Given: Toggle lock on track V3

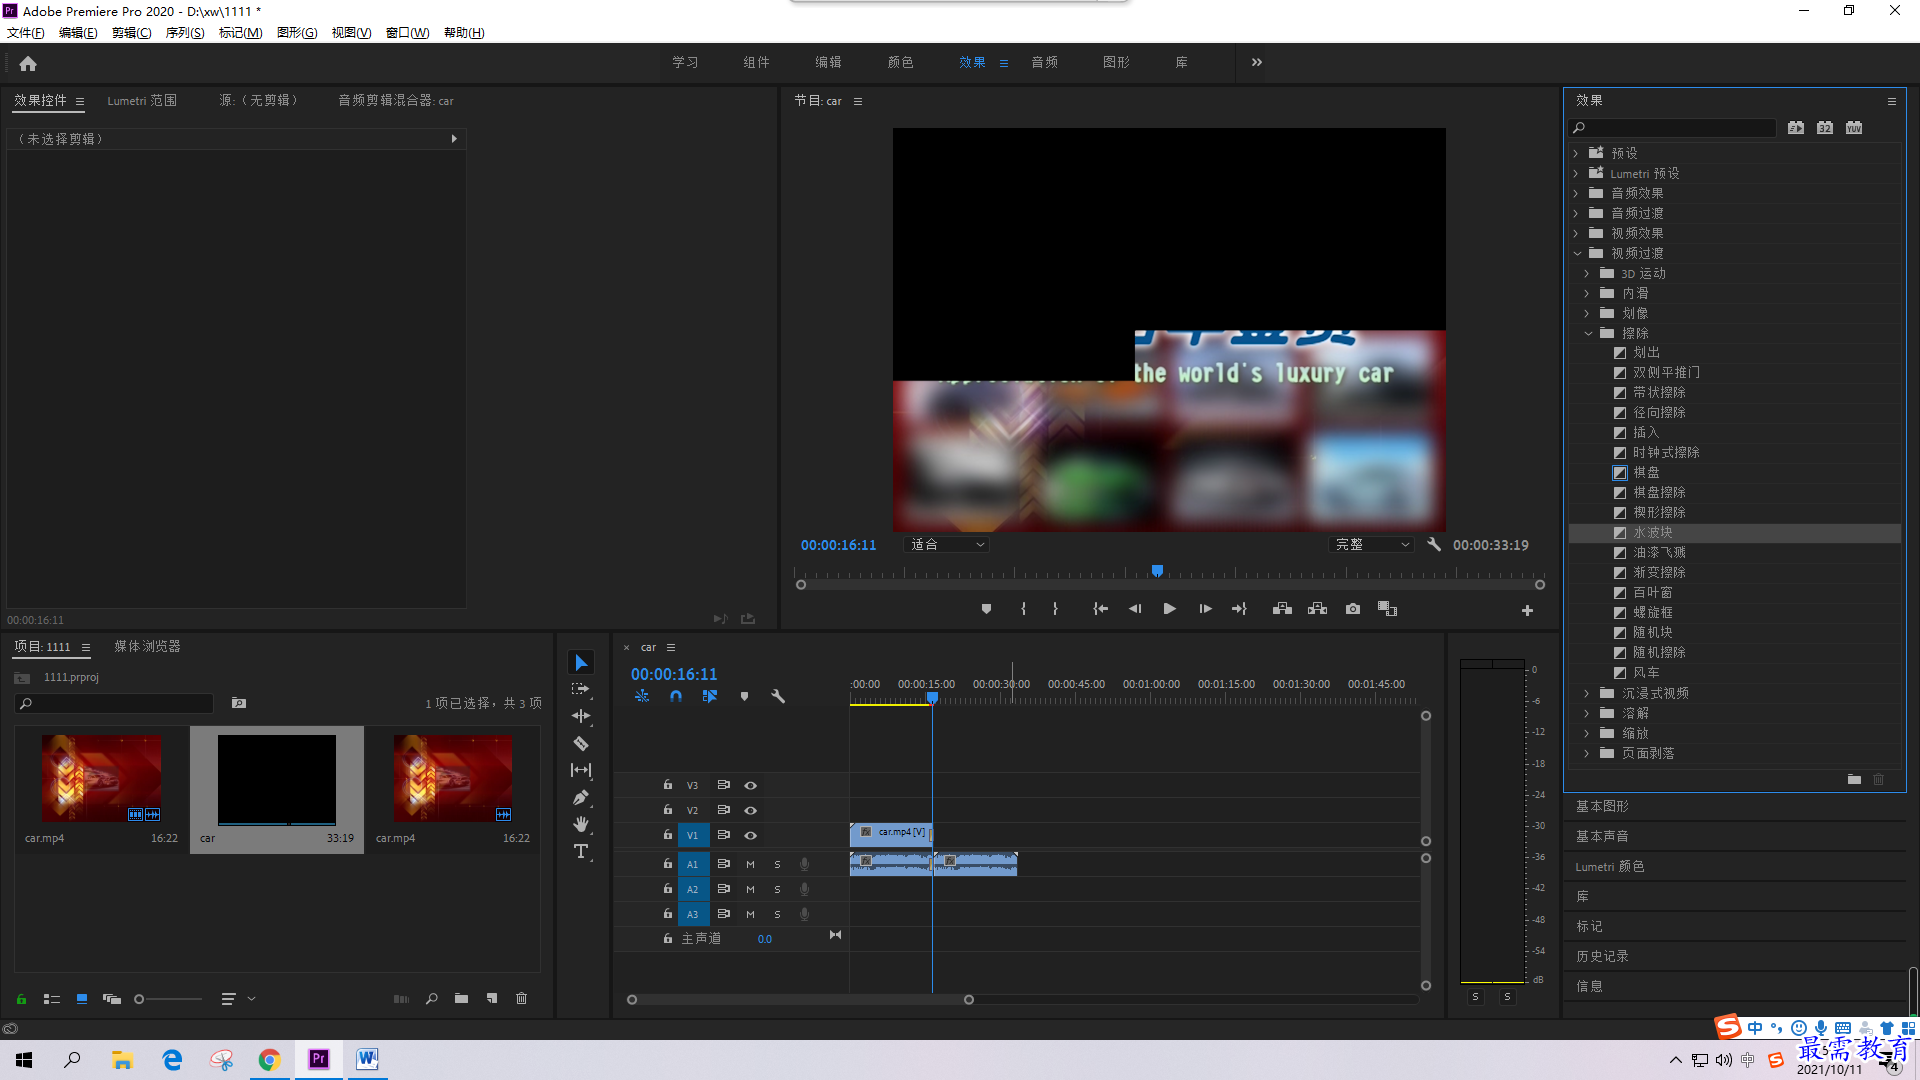Looking at the screenshot, I should point(668,785).
